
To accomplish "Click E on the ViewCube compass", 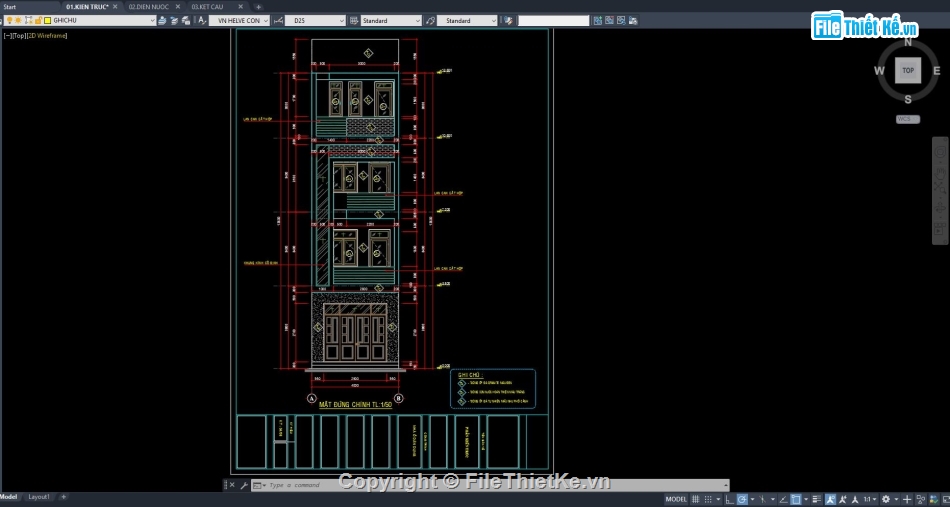I will click(937, 71).
